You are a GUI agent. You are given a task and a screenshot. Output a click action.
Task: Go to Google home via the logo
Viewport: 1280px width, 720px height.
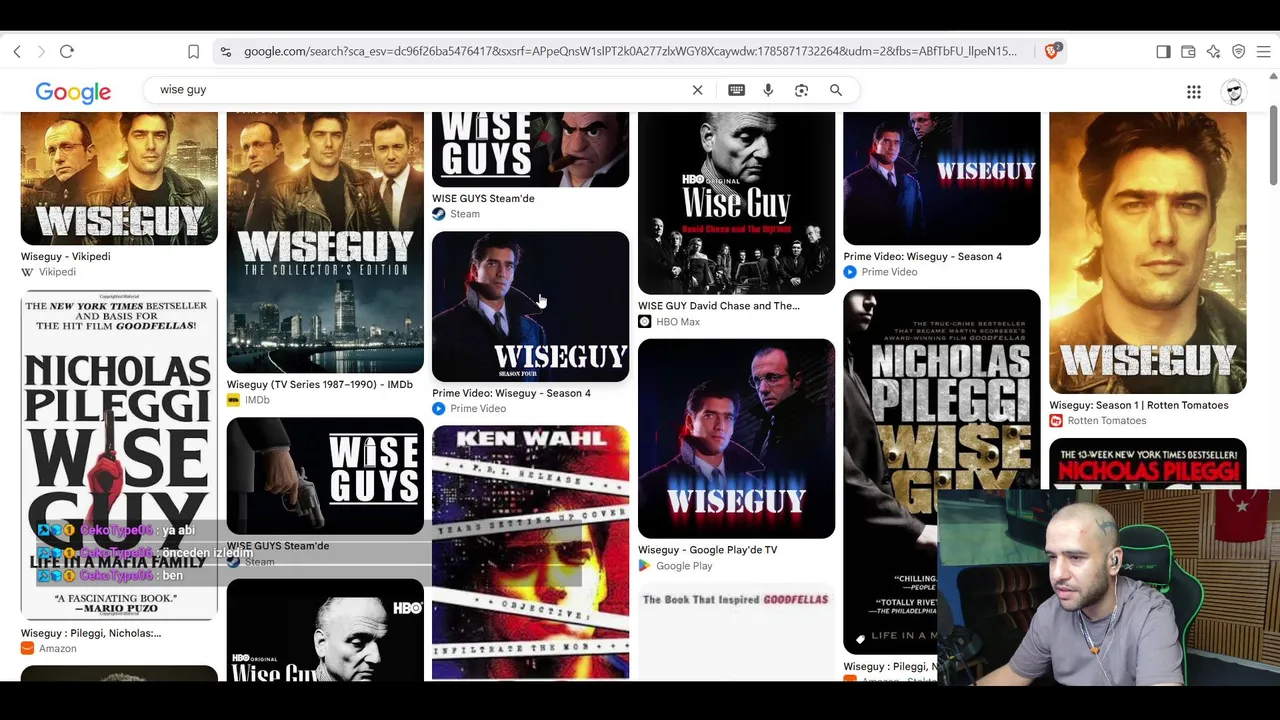point(73,92)
